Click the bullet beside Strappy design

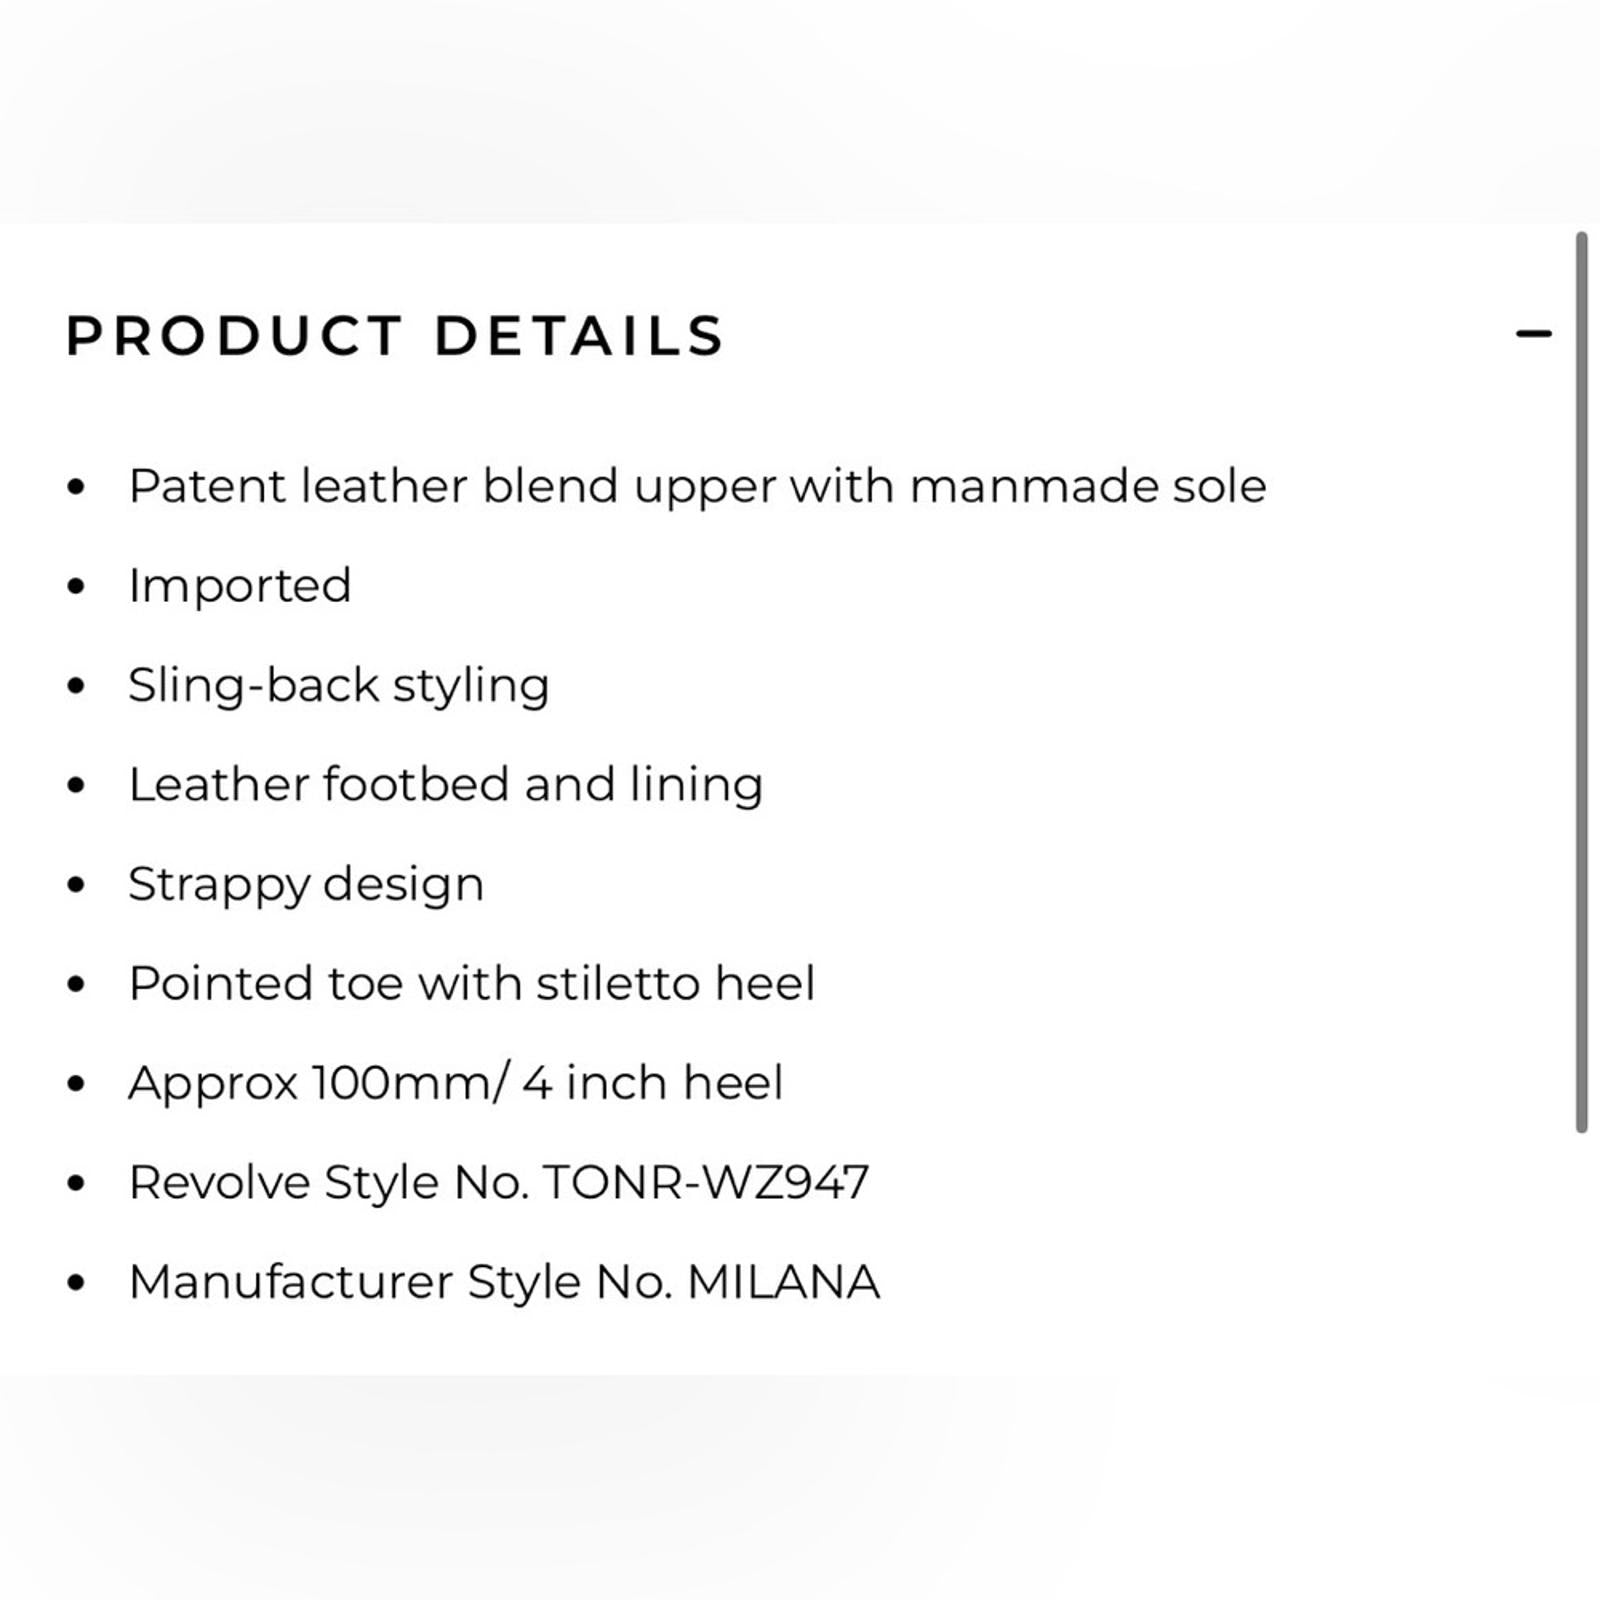pos(75,884)
